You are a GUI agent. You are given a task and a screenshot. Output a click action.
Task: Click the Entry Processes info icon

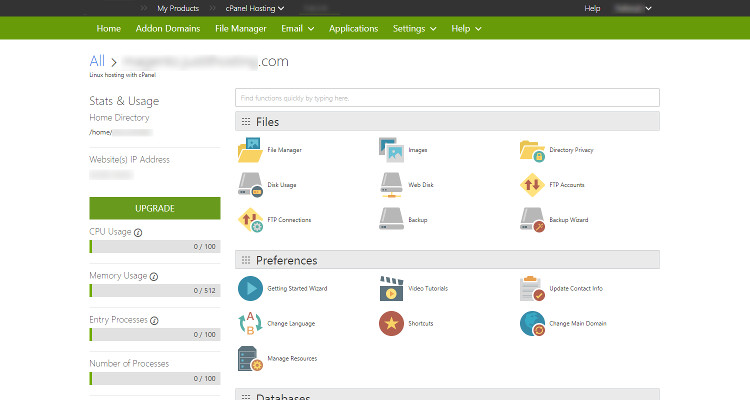(x=154, y=321)
